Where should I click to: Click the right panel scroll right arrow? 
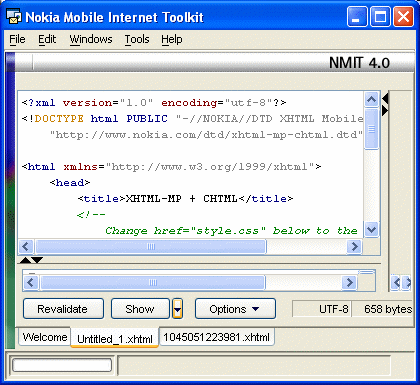pos(407,283)
